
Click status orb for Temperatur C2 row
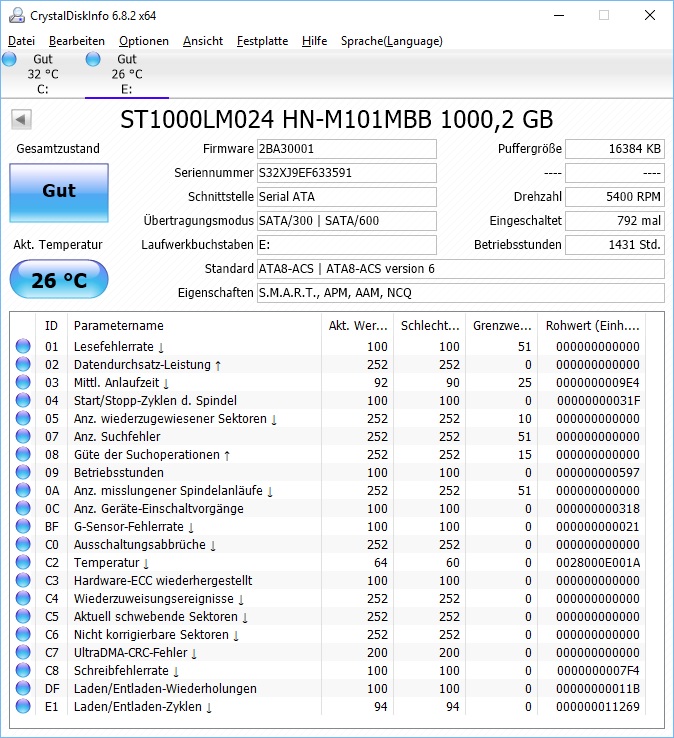click(x=23, y=562)
